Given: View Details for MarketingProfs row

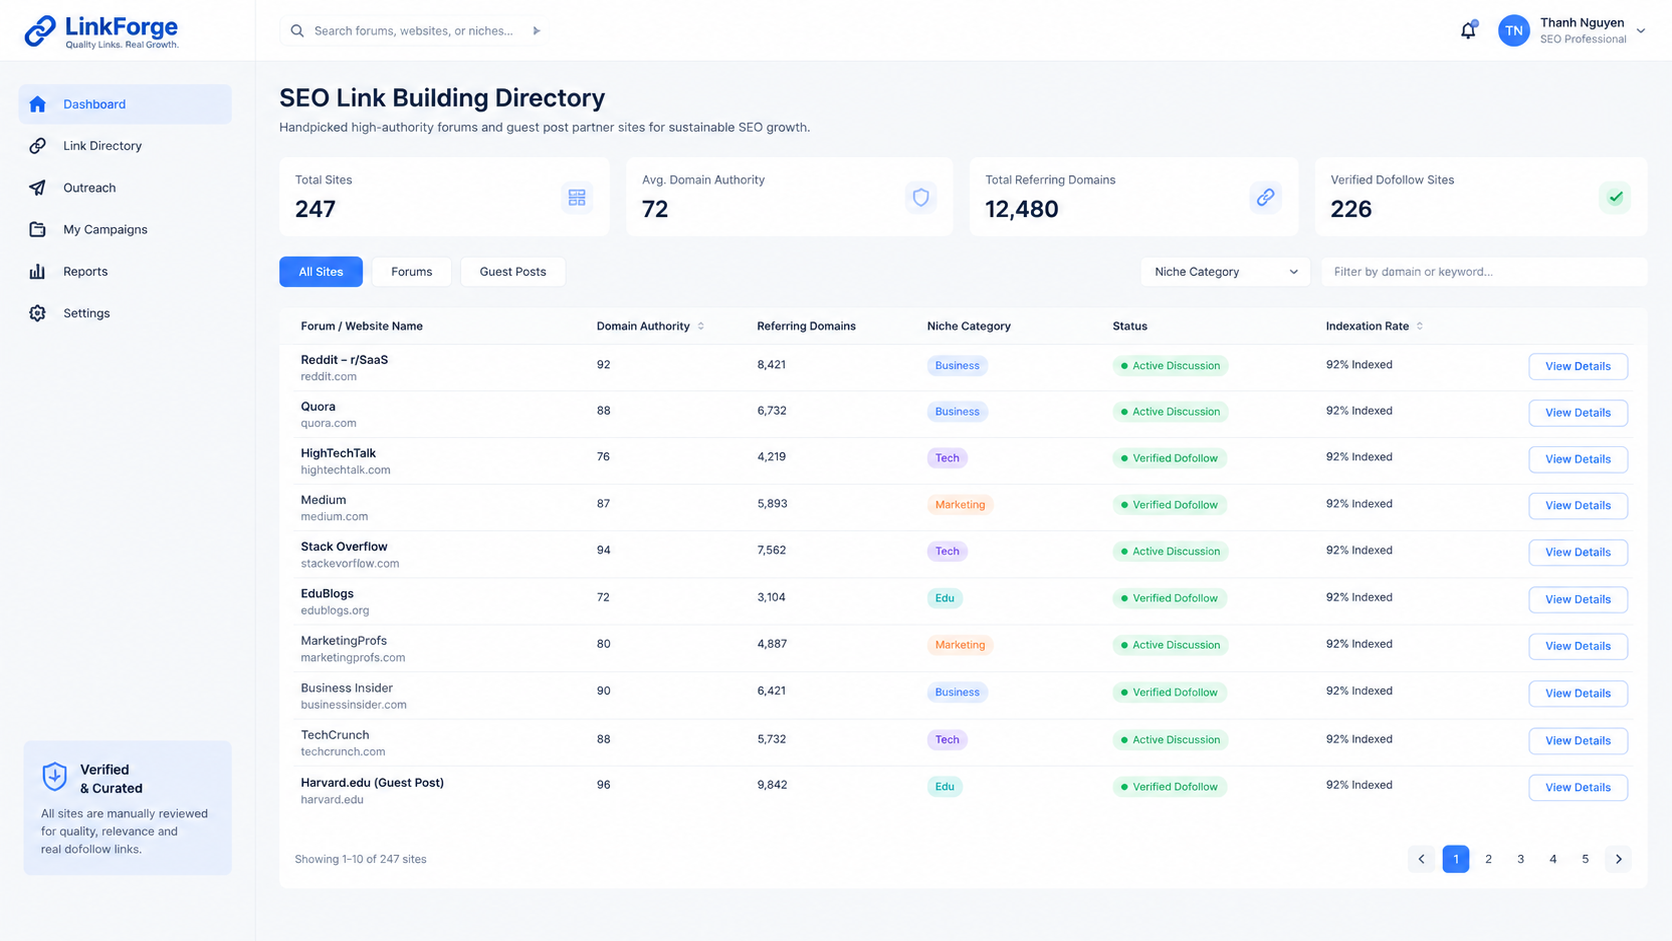Looking at the screenshot, I should point(1578,646).
